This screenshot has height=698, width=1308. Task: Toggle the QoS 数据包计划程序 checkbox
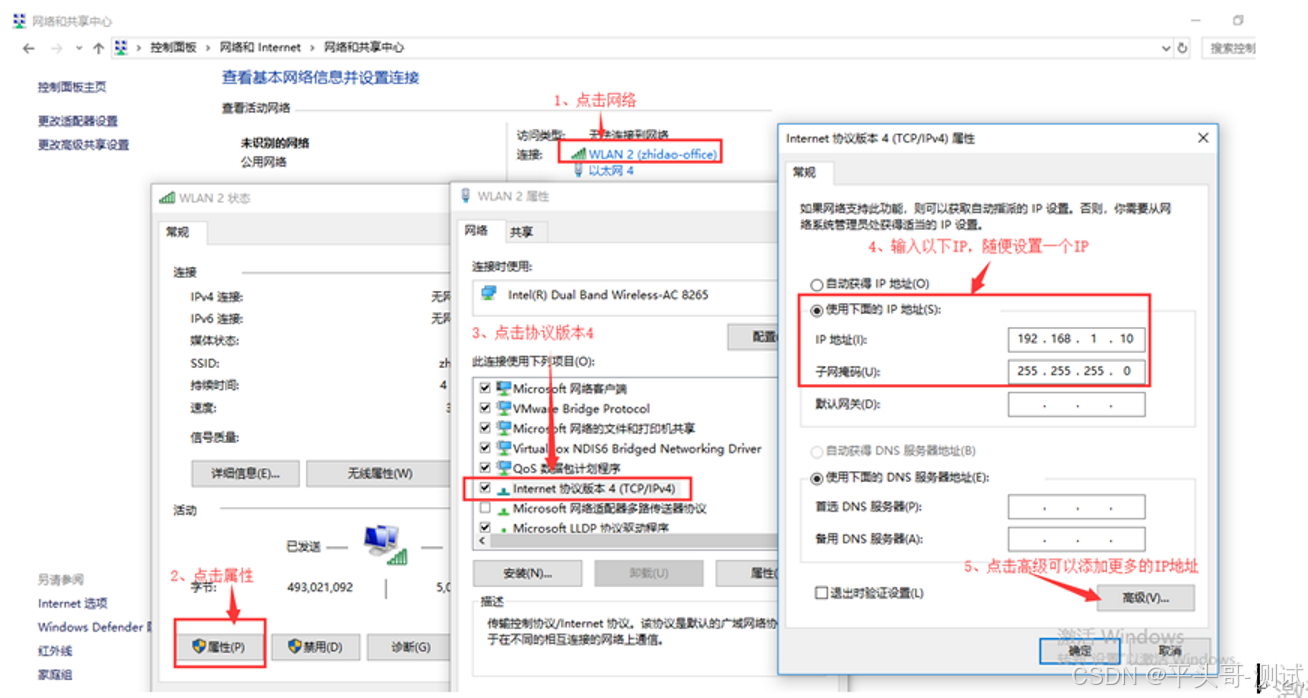(x=485, y=468)
